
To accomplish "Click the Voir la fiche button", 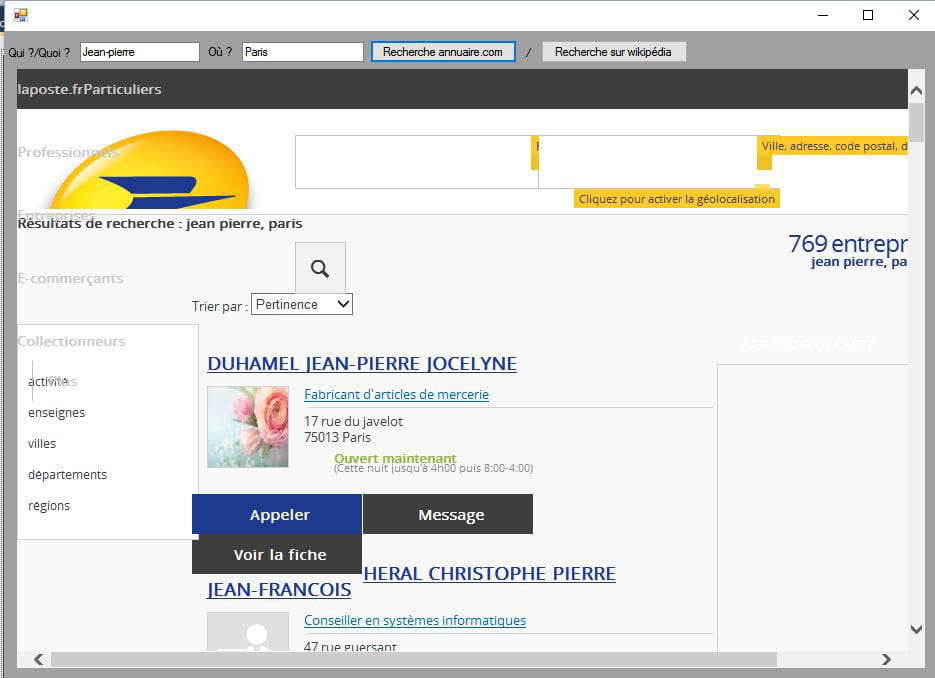I will (277, 554).
